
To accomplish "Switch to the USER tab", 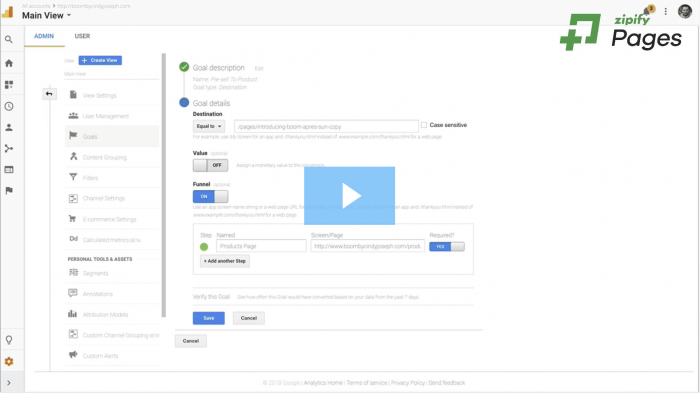I will (82, 36).
